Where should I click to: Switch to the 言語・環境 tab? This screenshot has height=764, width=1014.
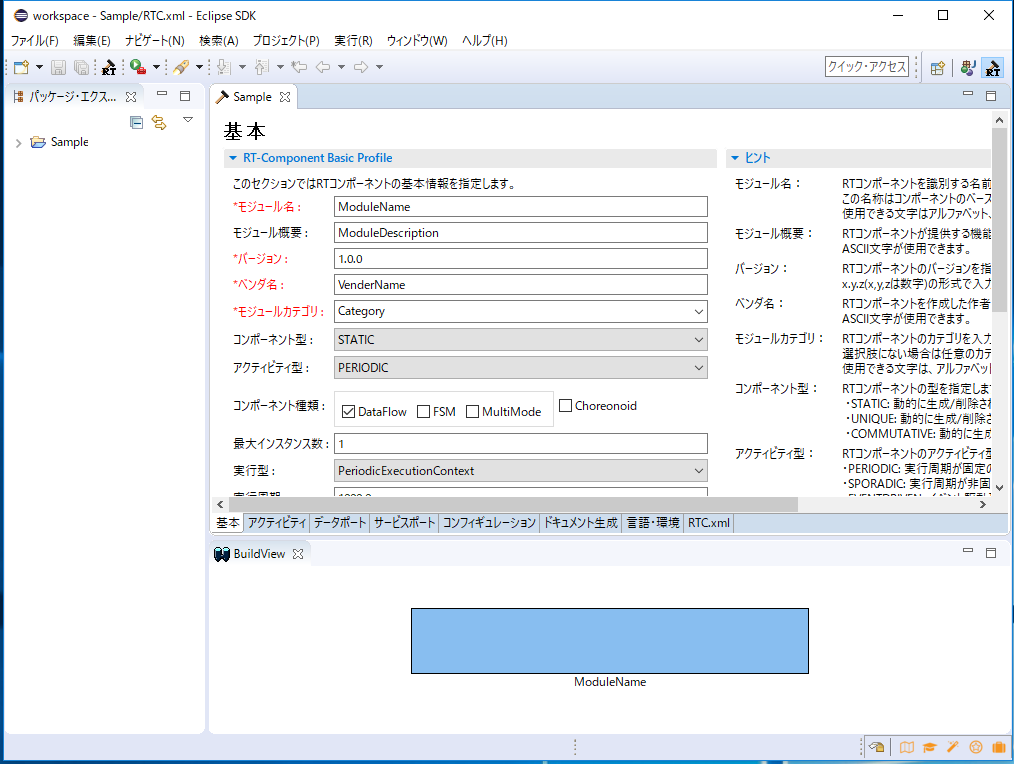point(653,523)
